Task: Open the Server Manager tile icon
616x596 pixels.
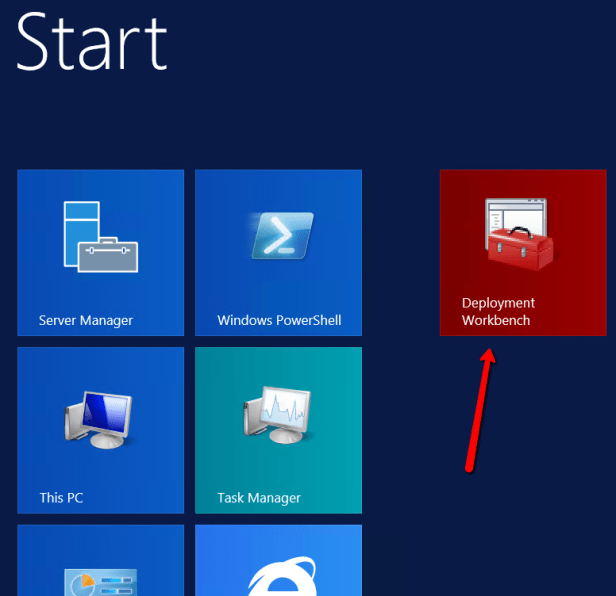Action: [100, 236]
